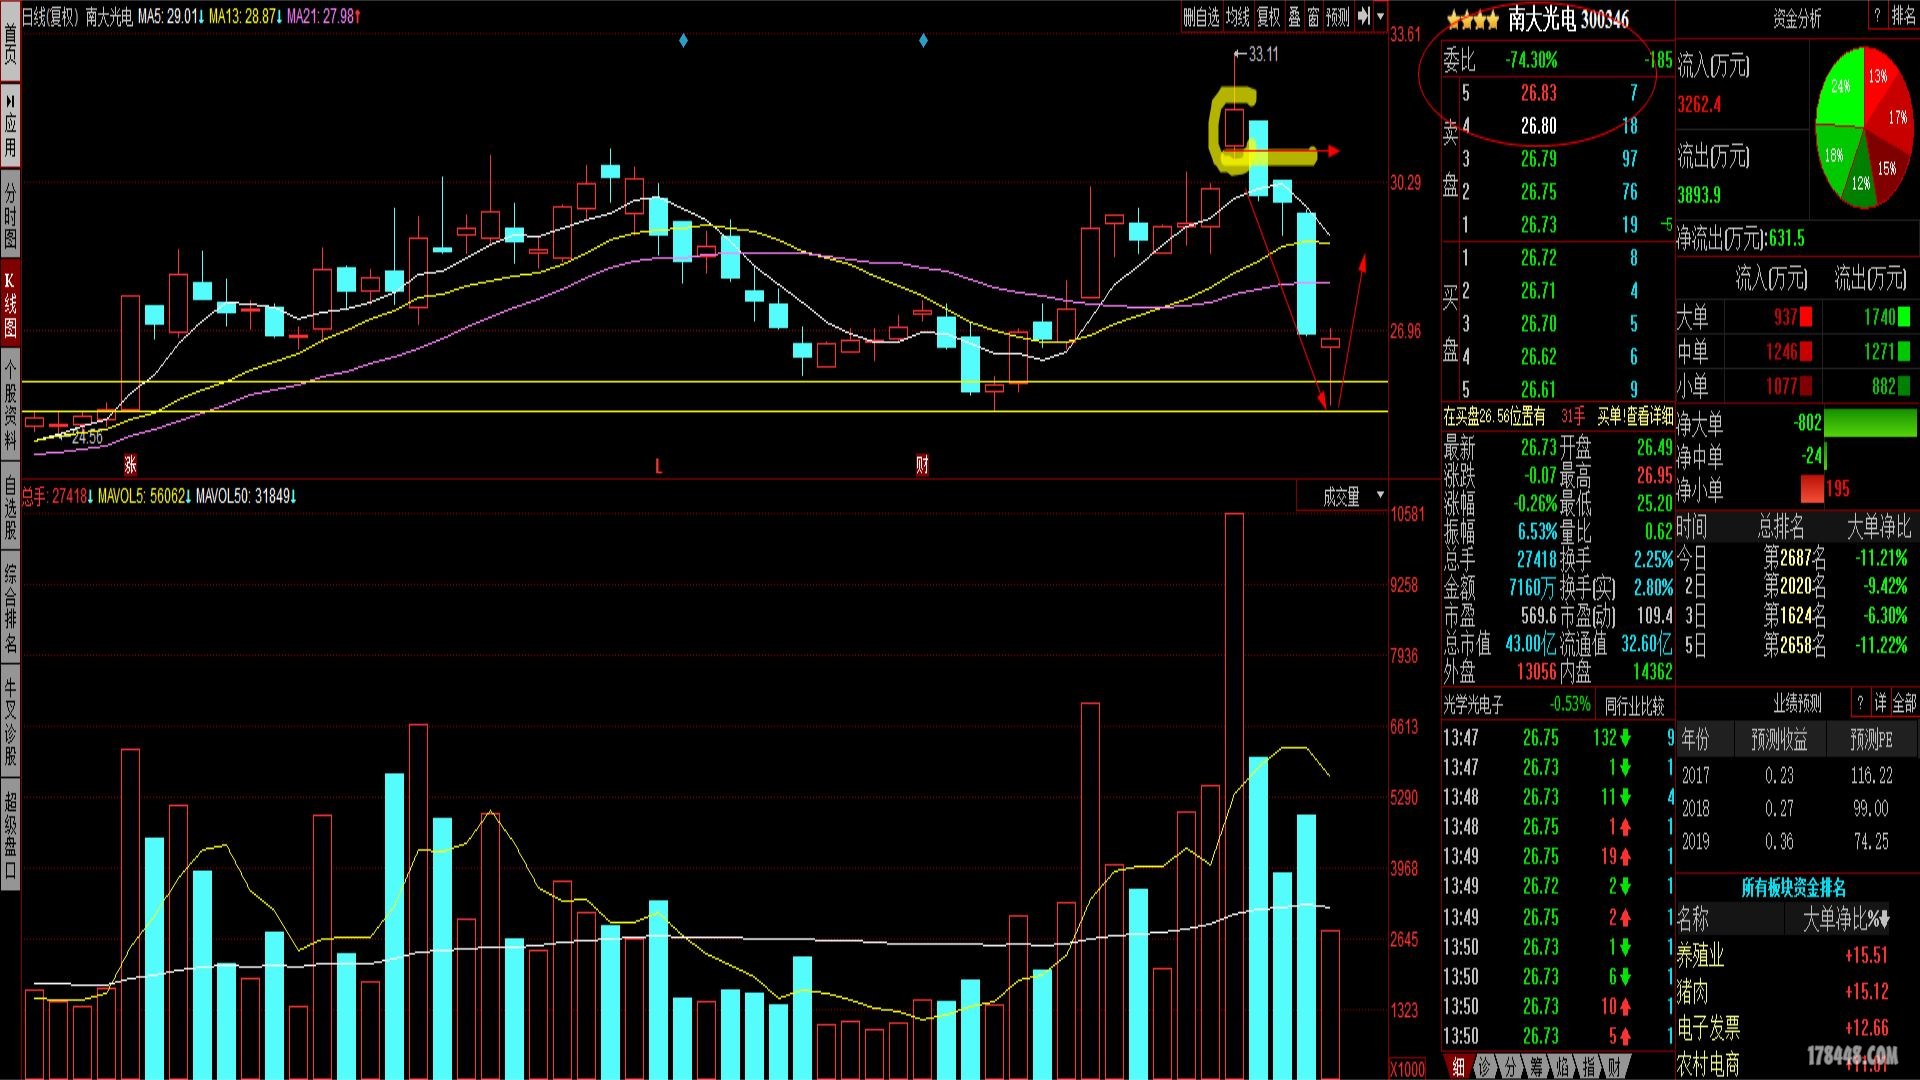Click the help question mark beside 资金分析

1877,16
